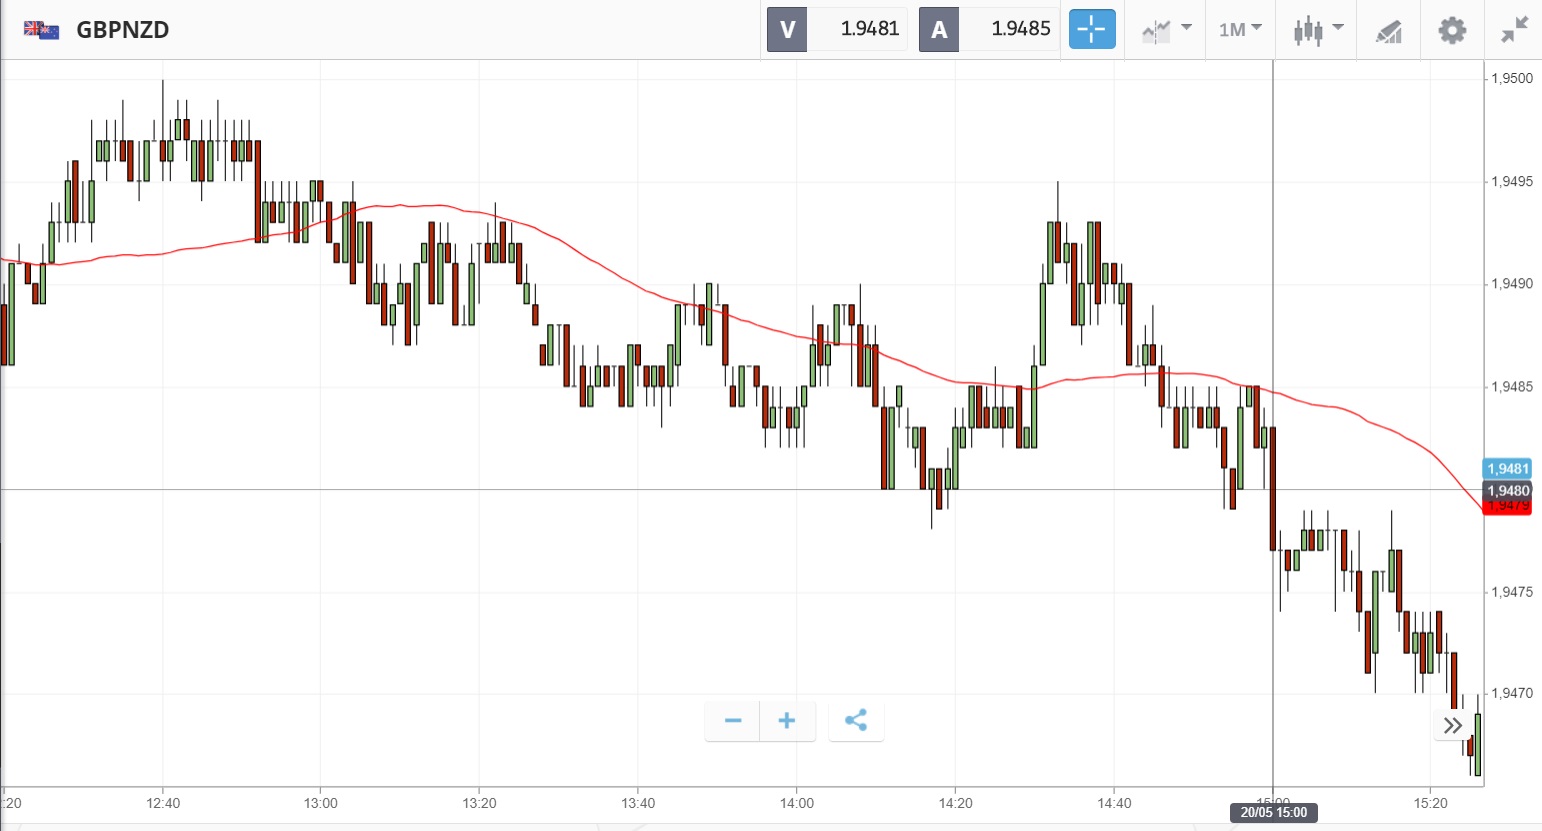Expand the candlestick chart type dropdown
The image size is (1542, 831).
click(1318, 30)
